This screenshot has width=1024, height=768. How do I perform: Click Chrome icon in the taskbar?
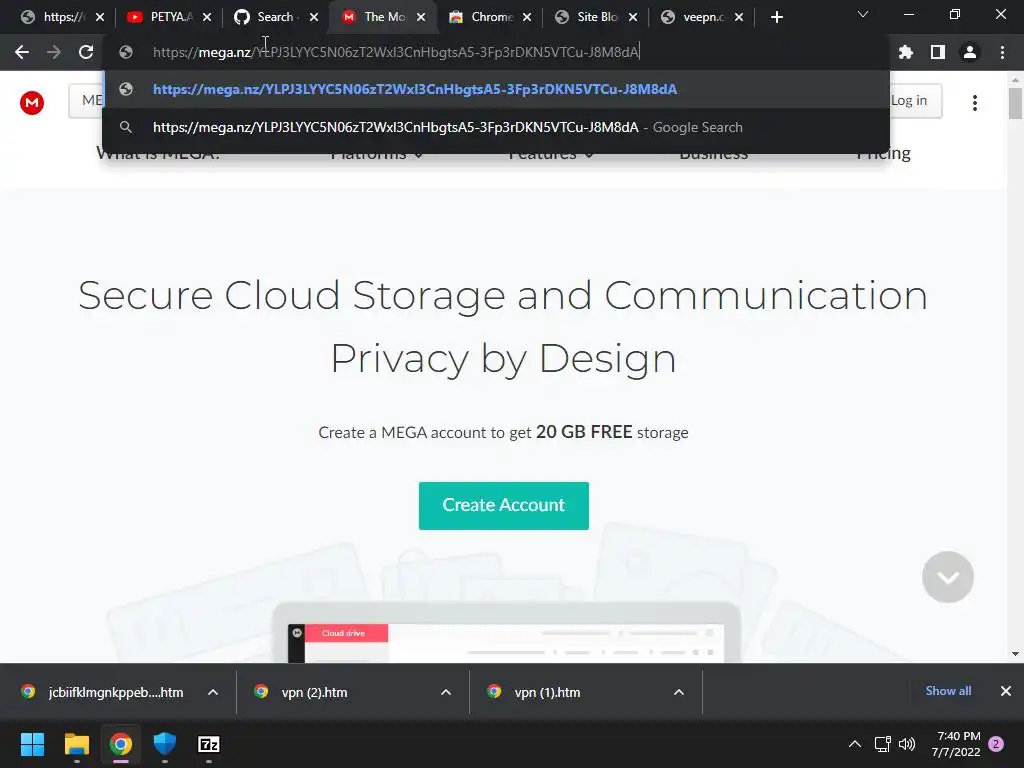(x=121, y=744)
